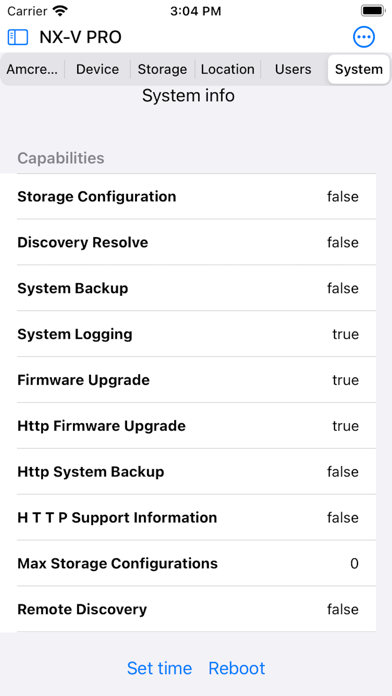Open the more options ellipsis menu
The image size is (392, 696).
click(364, 37)
